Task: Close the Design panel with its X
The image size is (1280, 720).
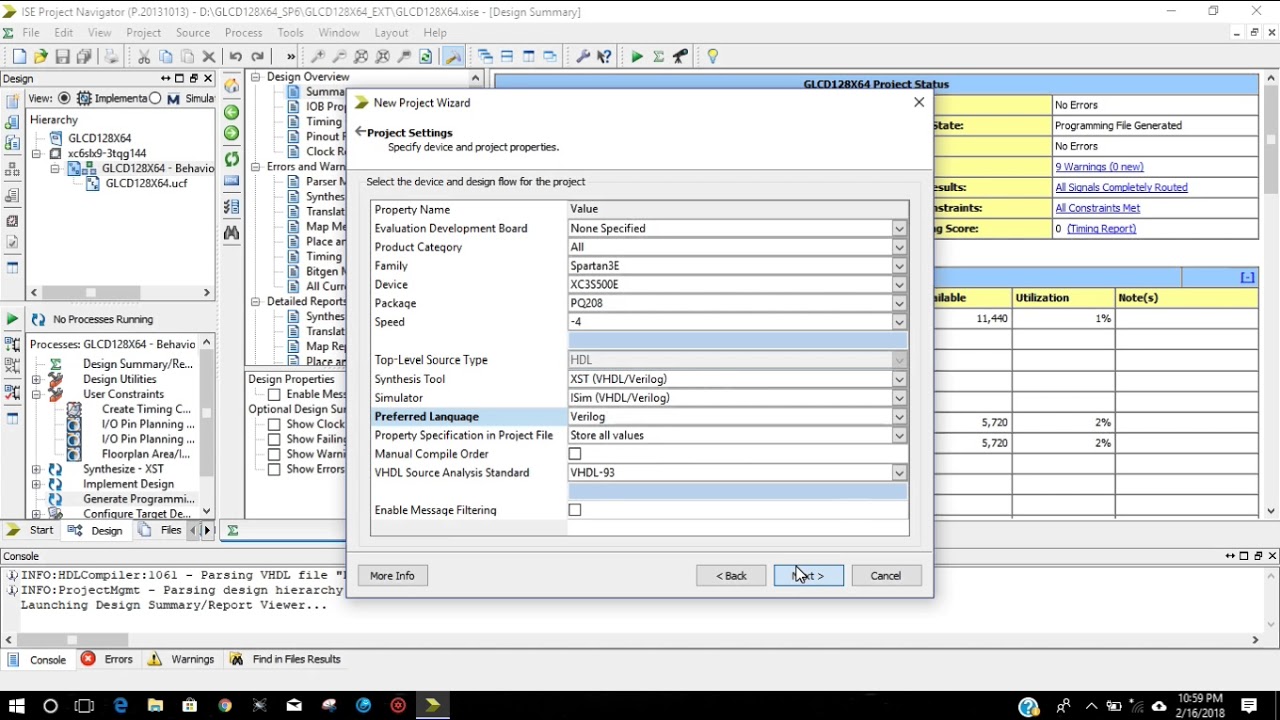Action: coord(208,78)
